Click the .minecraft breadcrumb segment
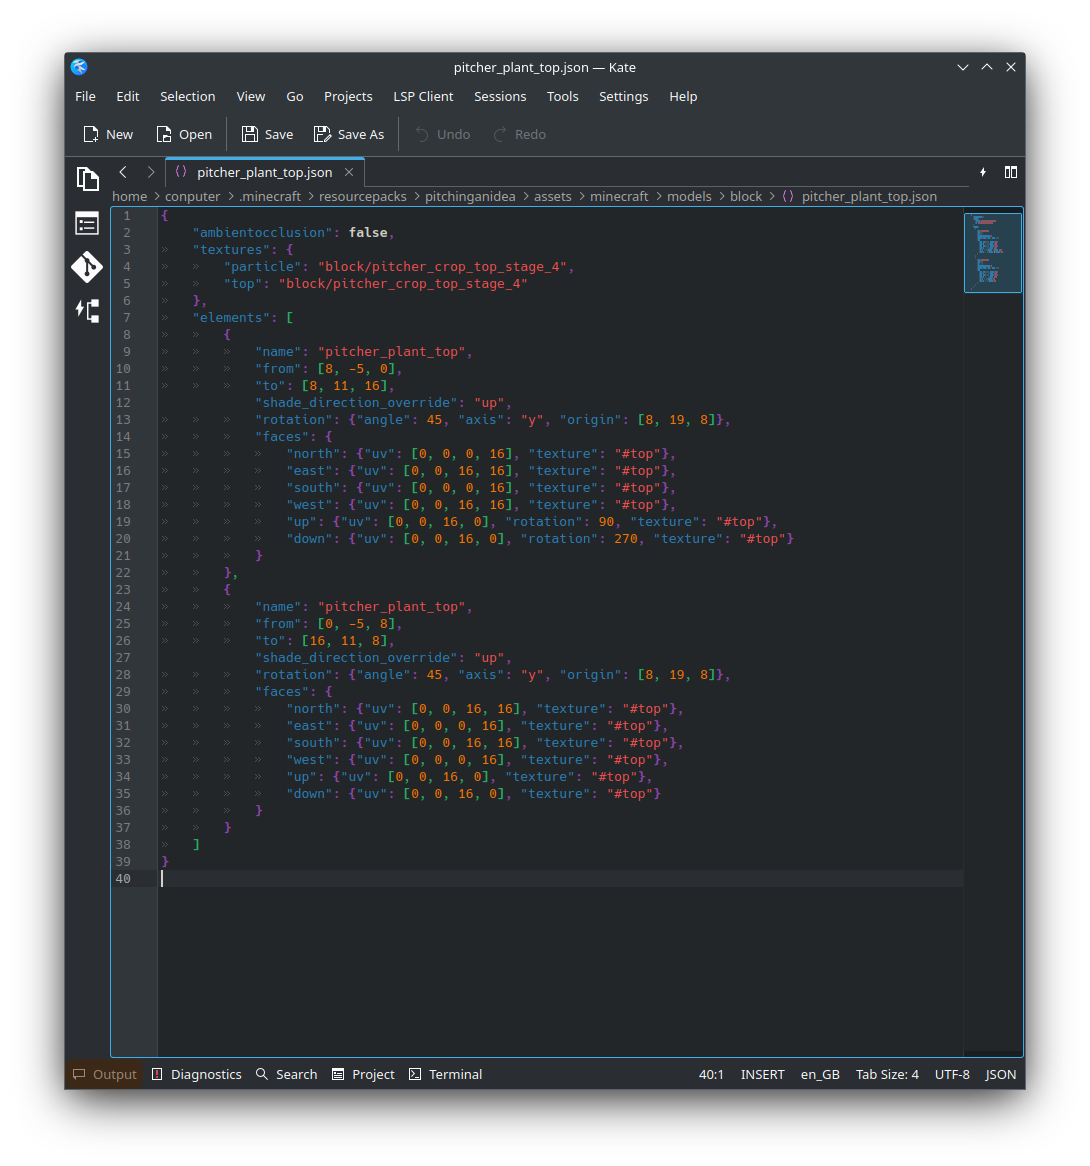 (x=270, y=196)
